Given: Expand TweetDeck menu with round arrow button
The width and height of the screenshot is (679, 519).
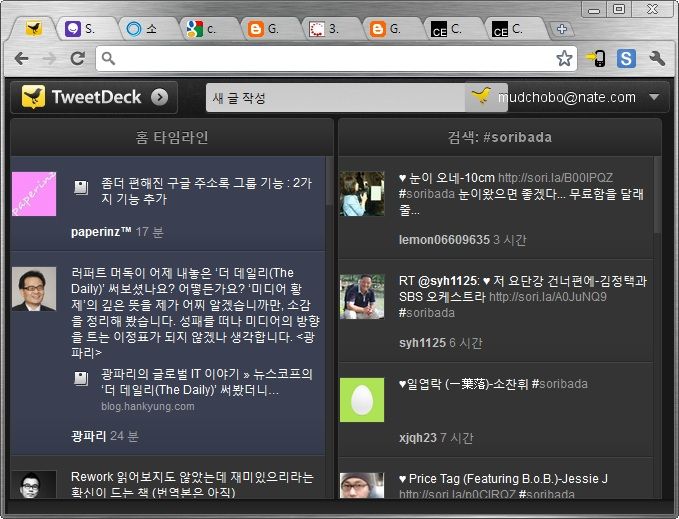Looking at the screenshot, I should (x=160, y=97).
